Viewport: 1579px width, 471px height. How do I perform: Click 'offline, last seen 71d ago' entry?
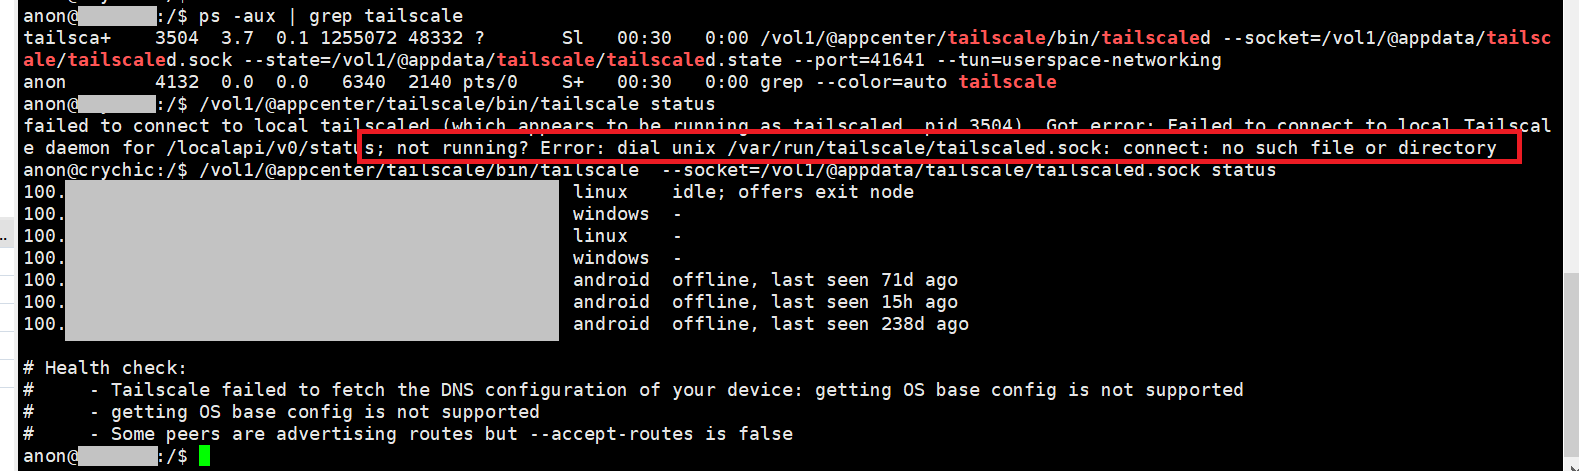814,280
